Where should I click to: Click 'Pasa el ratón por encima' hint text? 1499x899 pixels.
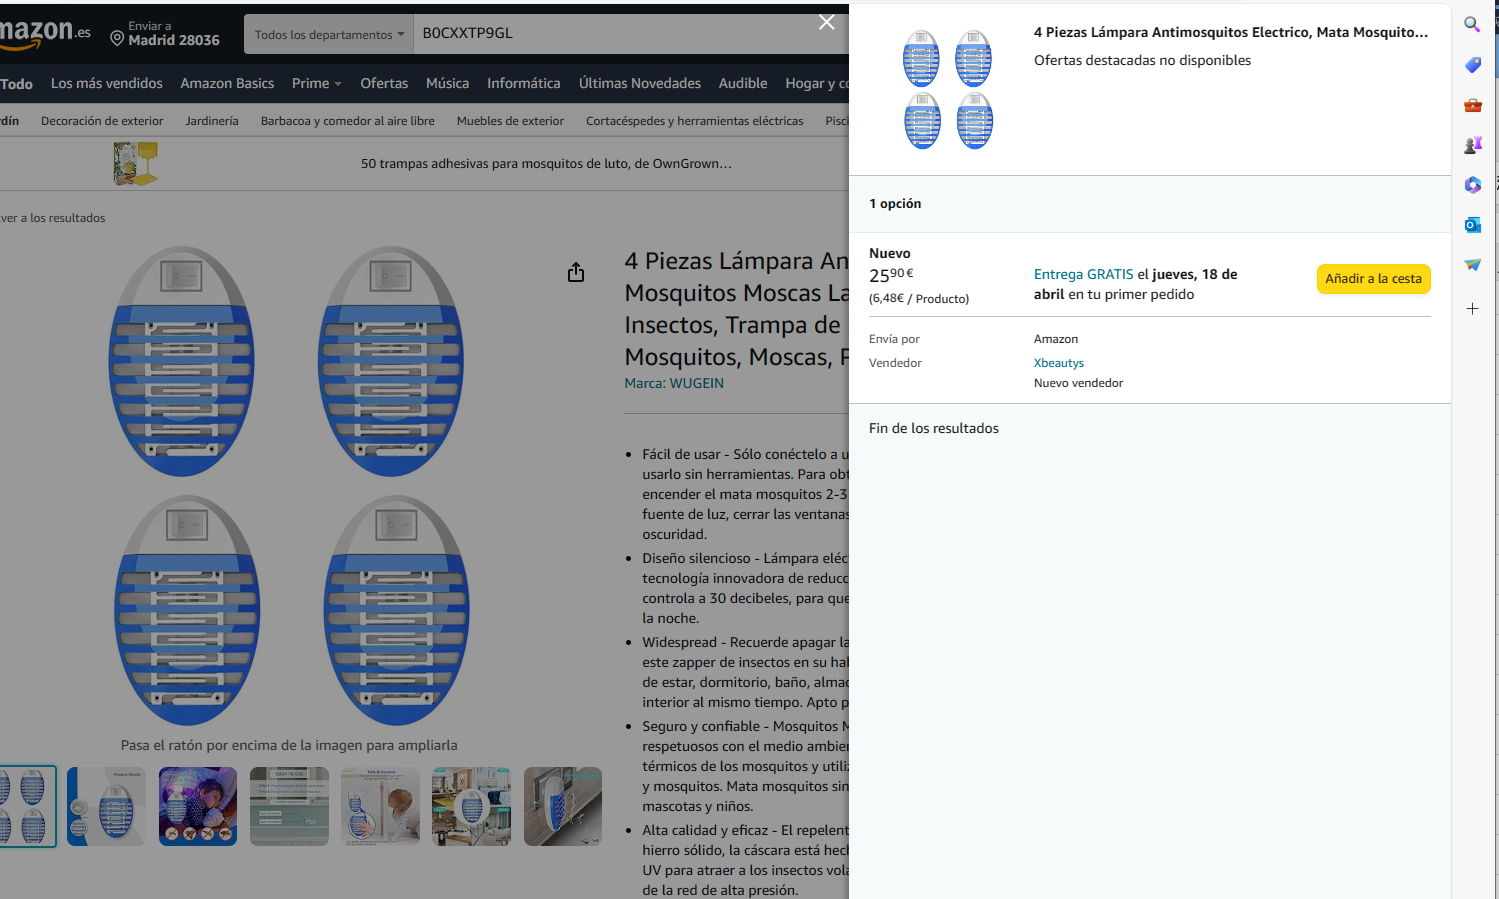tap(289, 745)
